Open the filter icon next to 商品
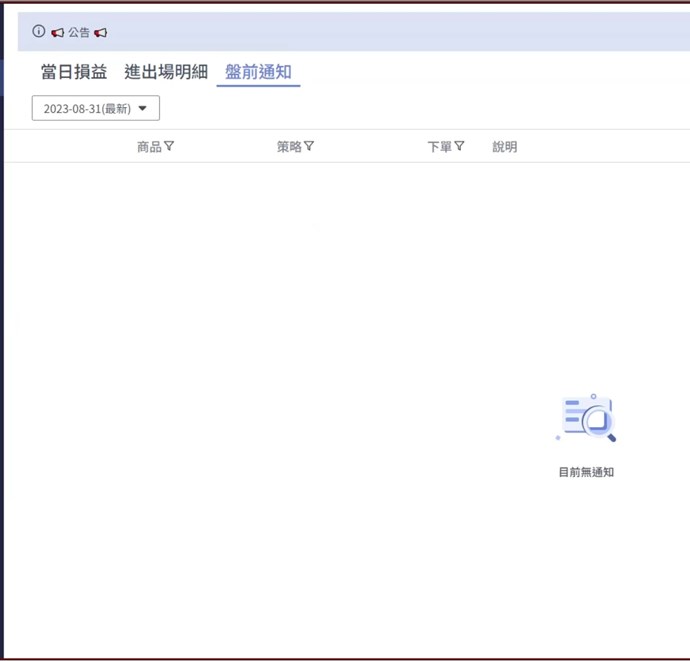Image resolution: width=690 pixels, height=661 pixels. (169, 146)
